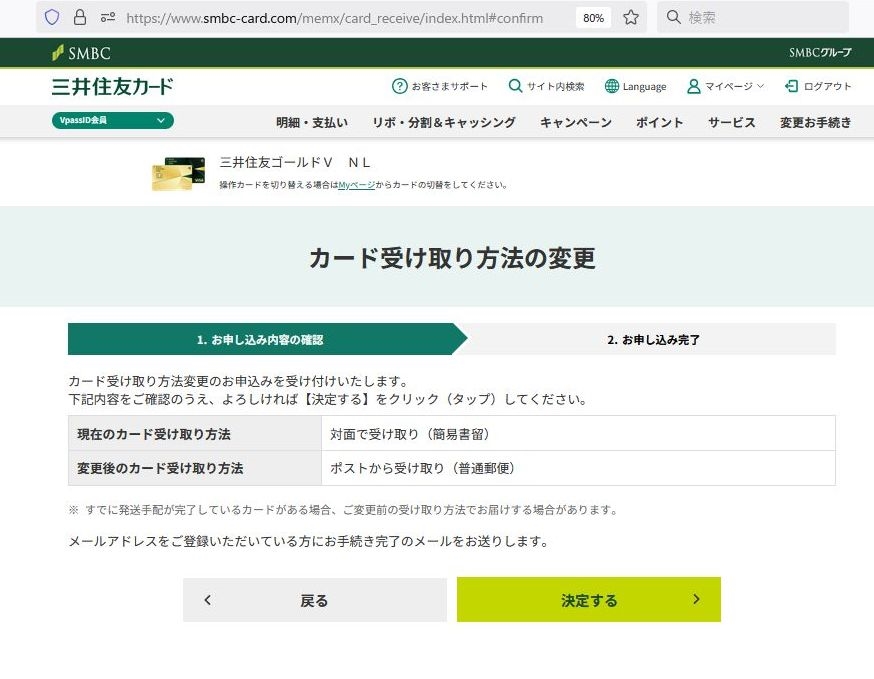
Task: Follow the Myページ link
Action: (356, 185)
